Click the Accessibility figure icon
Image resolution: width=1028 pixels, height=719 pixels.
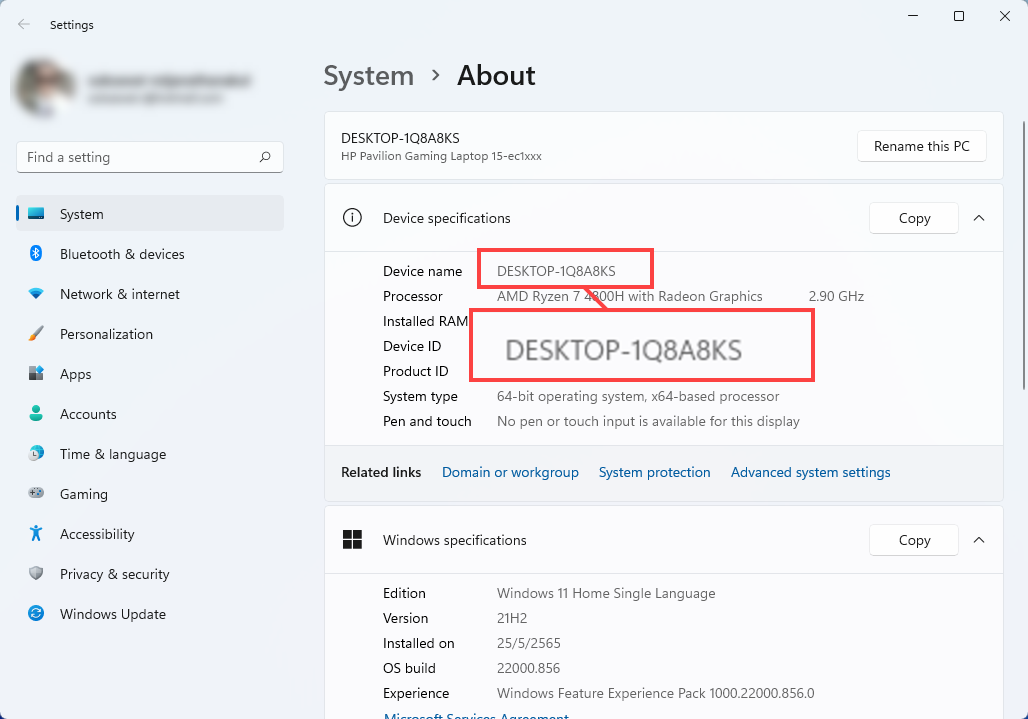[36, 534]
